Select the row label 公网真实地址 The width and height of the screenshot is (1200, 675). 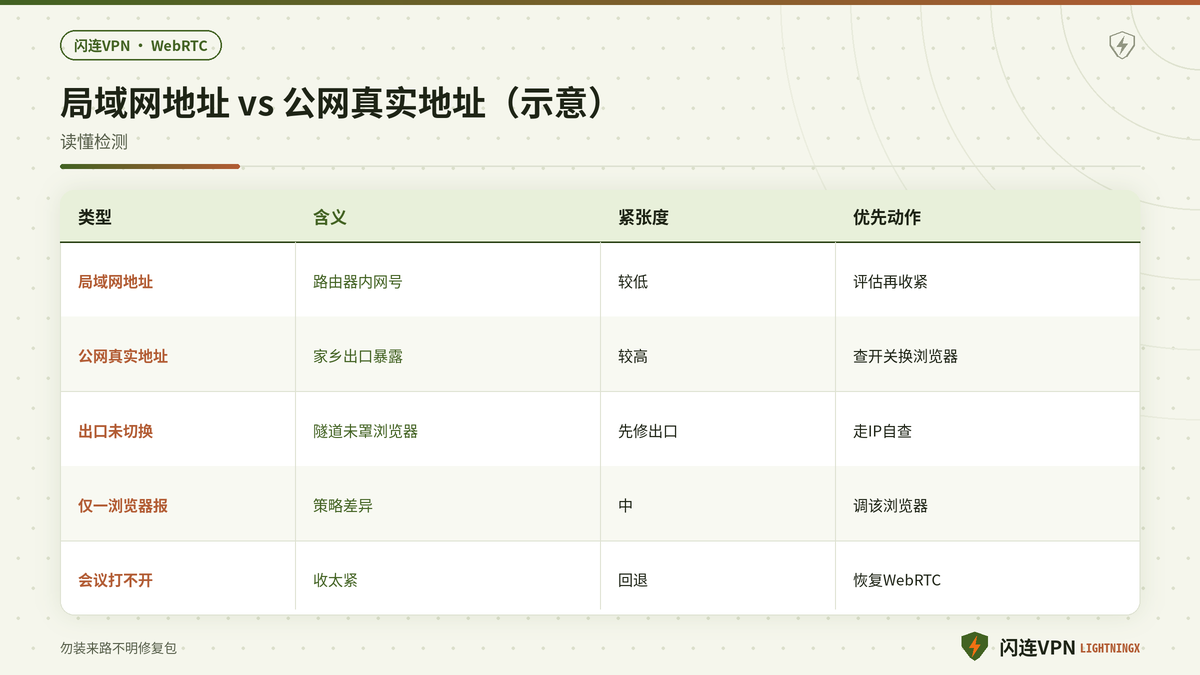(123, 356)
